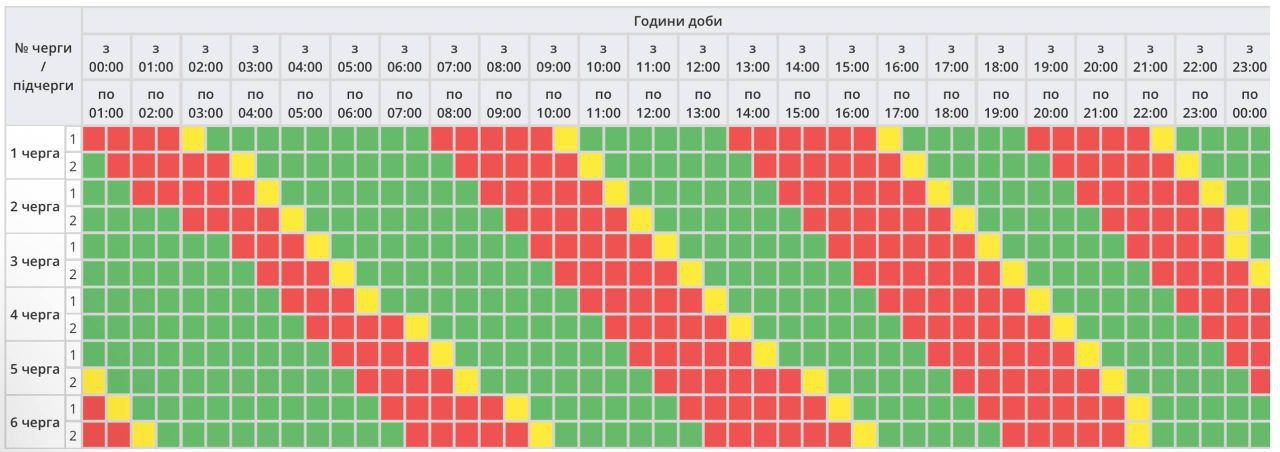Select the 'з 23:00' column header
The image size is (1280, 452).
1250,57
